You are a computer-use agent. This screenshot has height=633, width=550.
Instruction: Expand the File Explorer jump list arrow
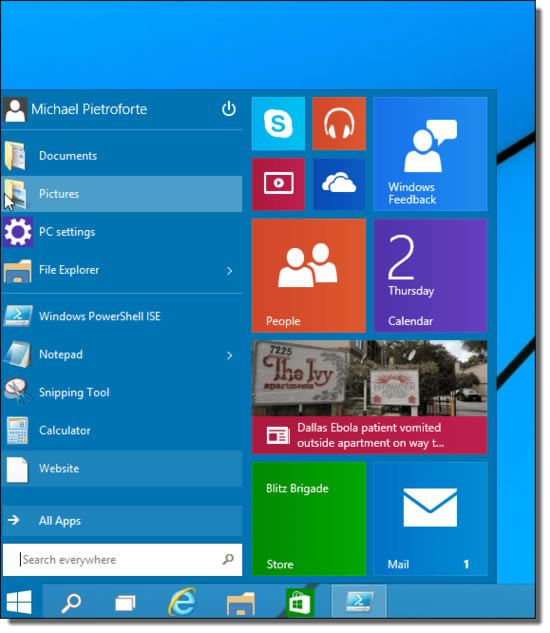pyautogui.click(x=229, y=271)
